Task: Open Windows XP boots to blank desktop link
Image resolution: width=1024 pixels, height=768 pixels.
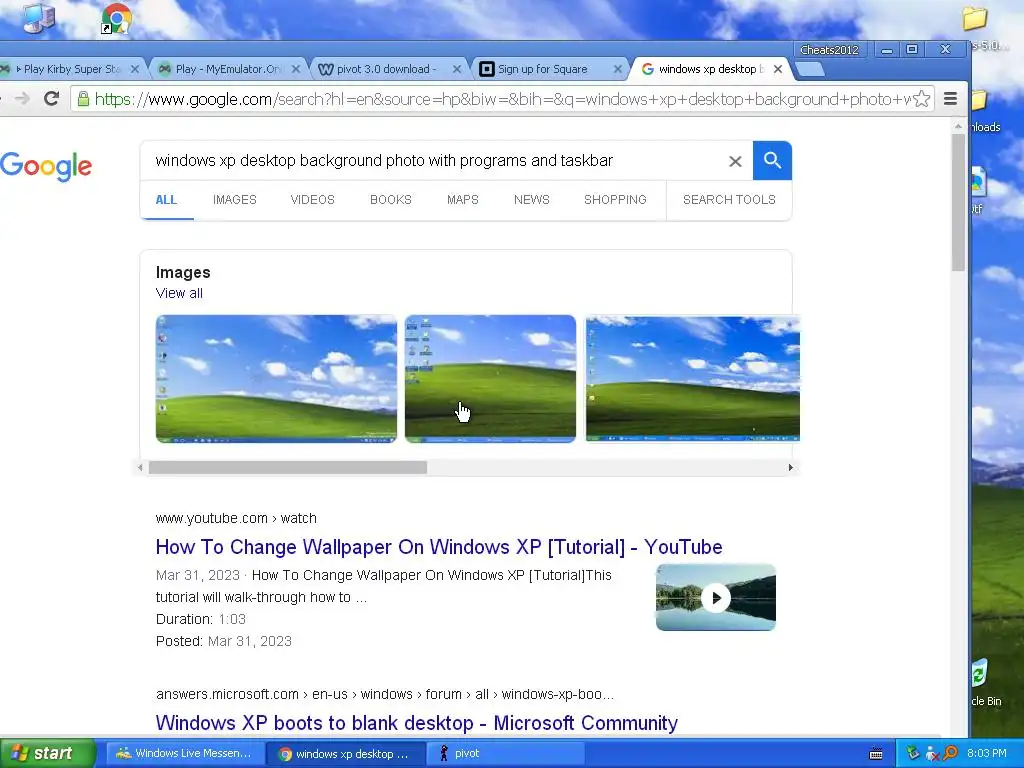Action: [x=417, y=723]
